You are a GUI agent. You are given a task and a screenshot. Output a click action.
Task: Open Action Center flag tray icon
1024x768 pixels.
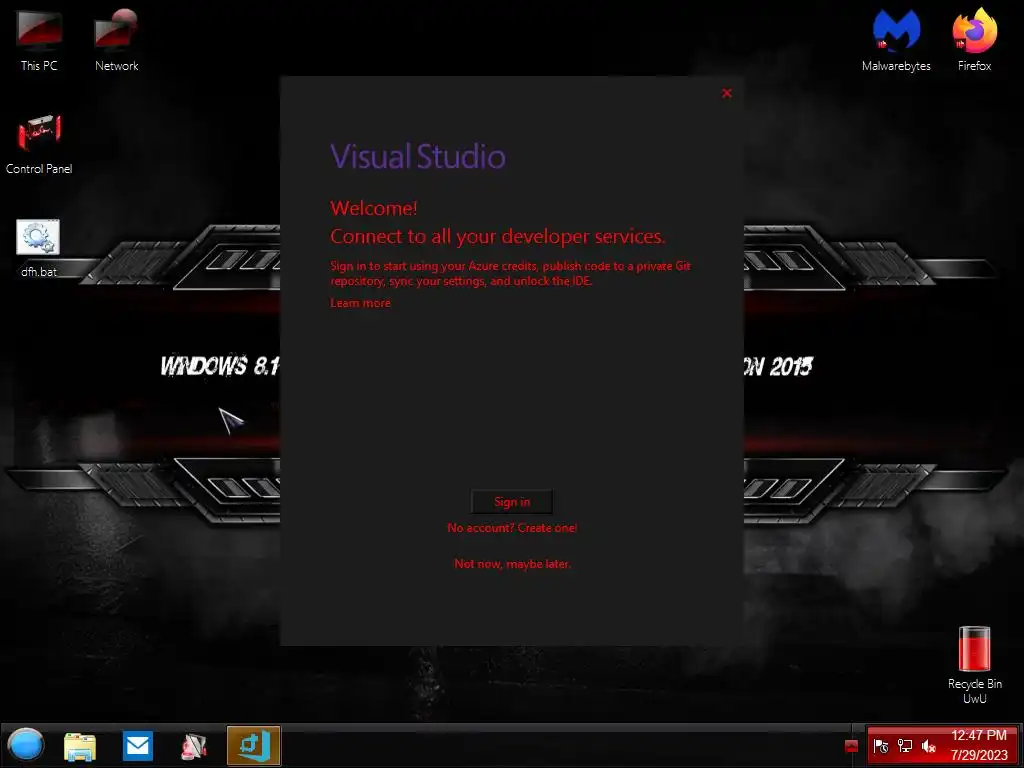click(x=880, y=746)
